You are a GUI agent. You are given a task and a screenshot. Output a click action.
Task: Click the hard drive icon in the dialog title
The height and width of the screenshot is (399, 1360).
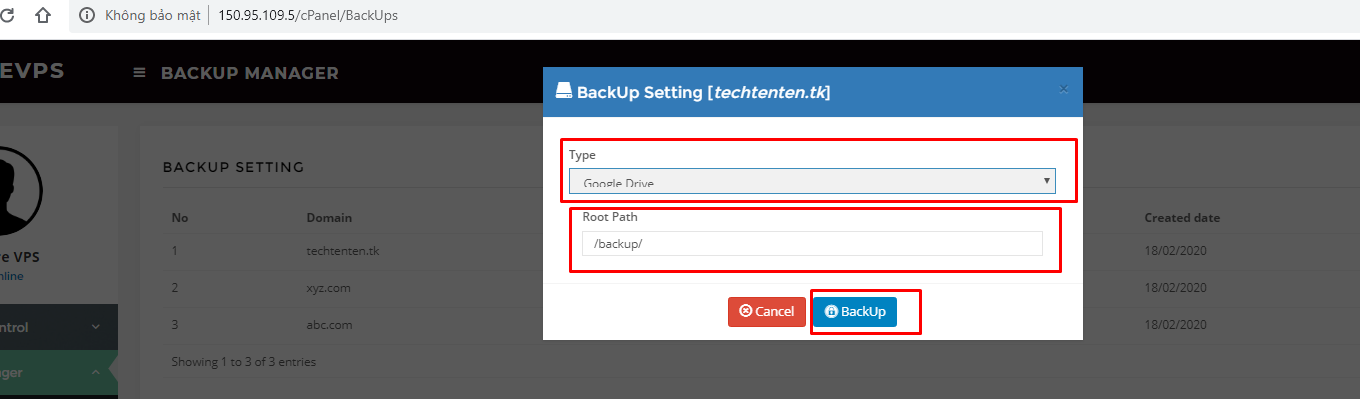(564, 92)
